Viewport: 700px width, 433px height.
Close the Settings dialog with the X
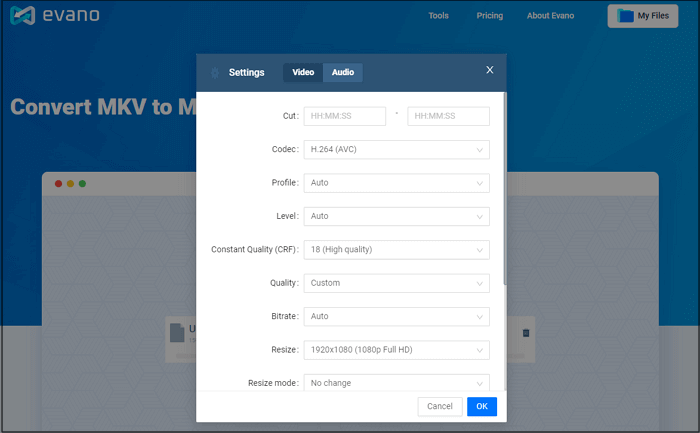click(x=489, y=70)
